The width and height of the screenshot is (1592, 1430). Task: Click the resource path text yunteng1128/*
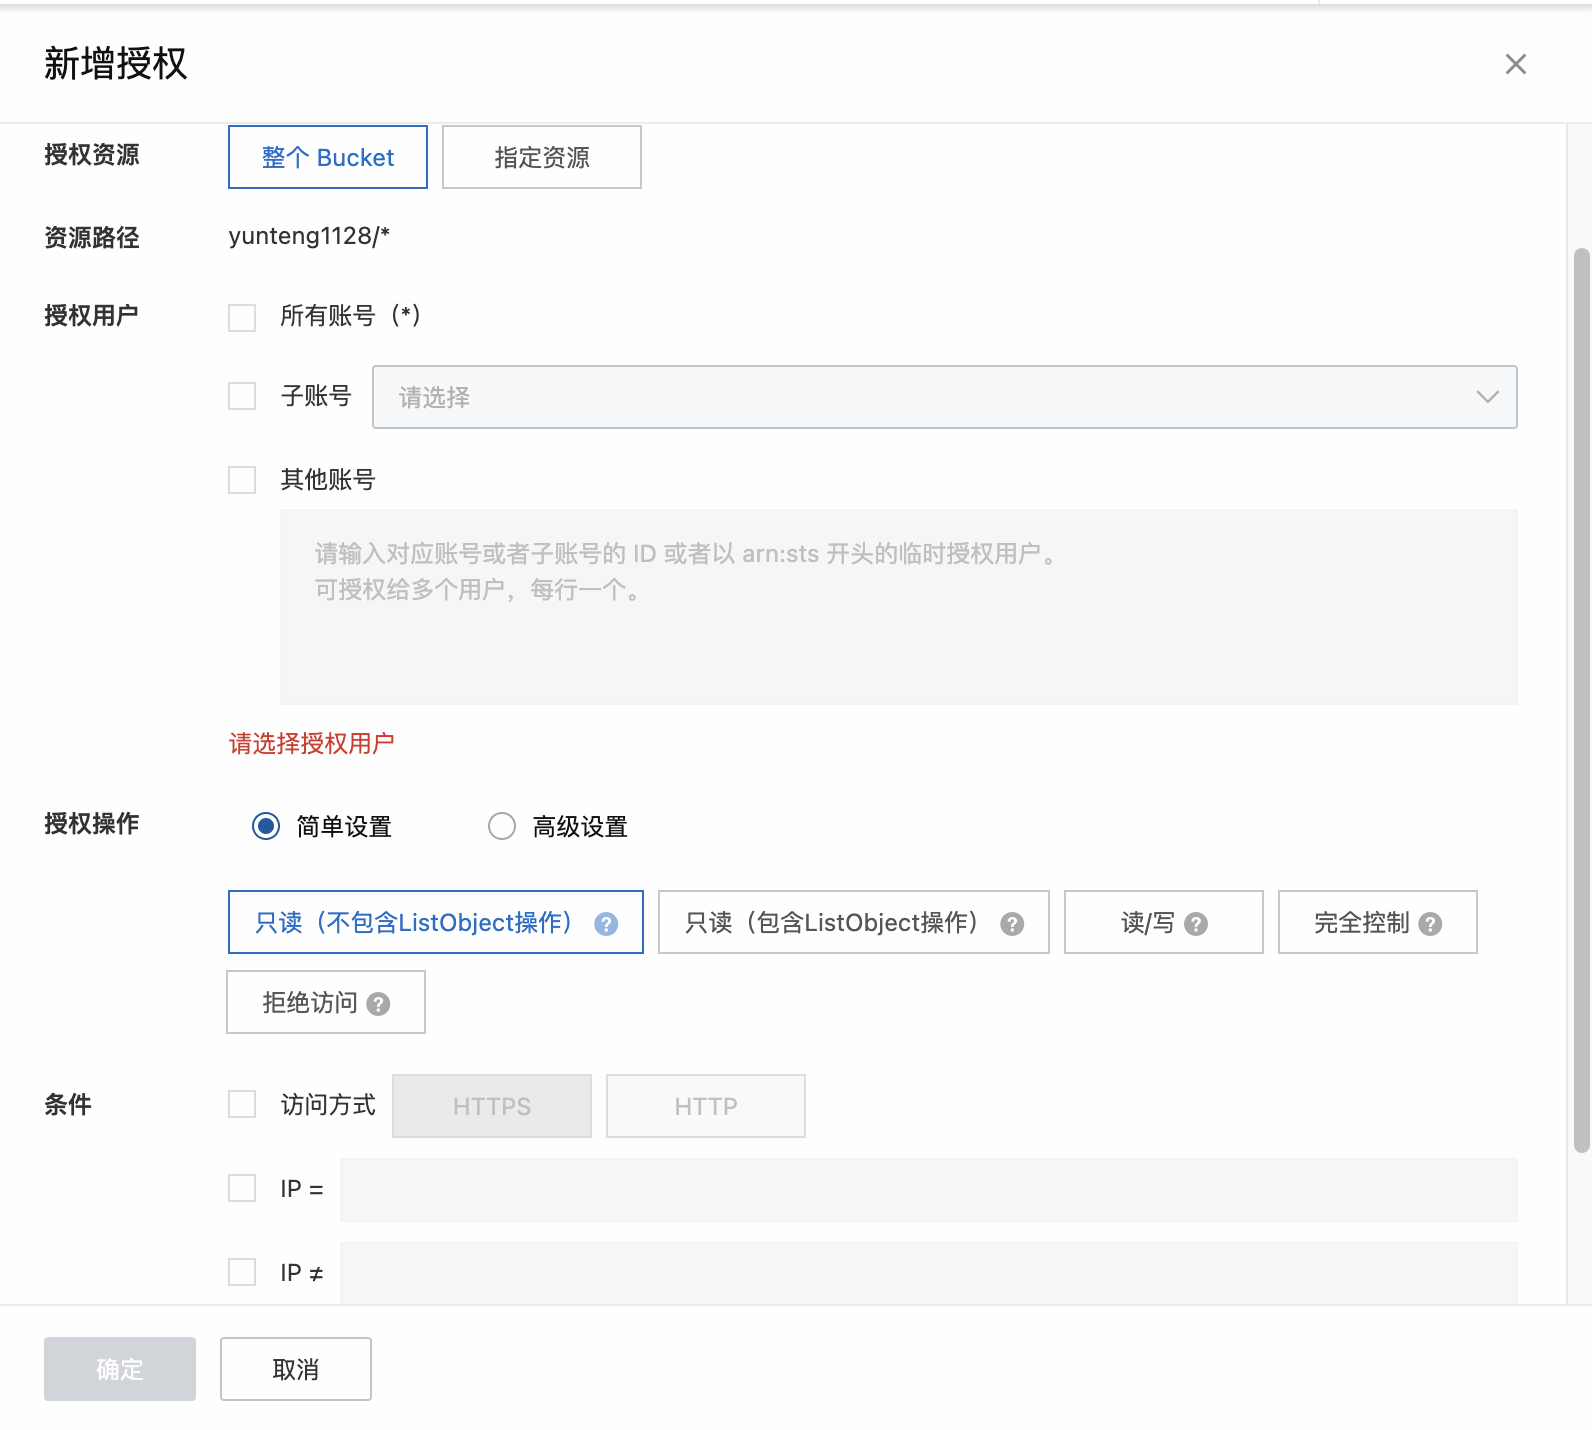coord(309,236)
